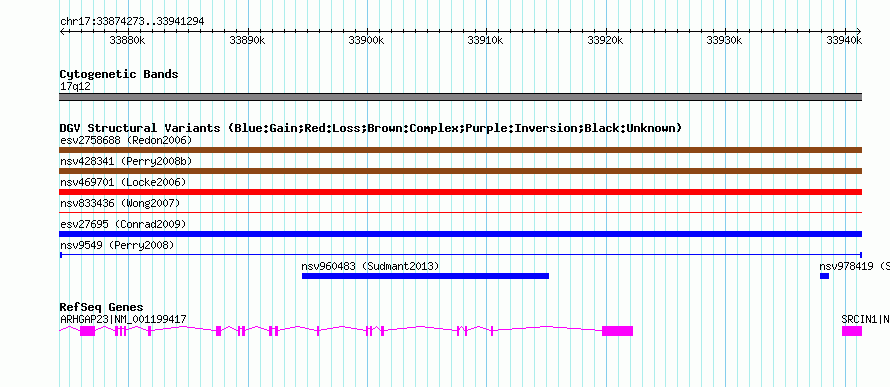Select the brown bar for nsv428341
Screen dimensions: 890x387
(x=461, y=171)
